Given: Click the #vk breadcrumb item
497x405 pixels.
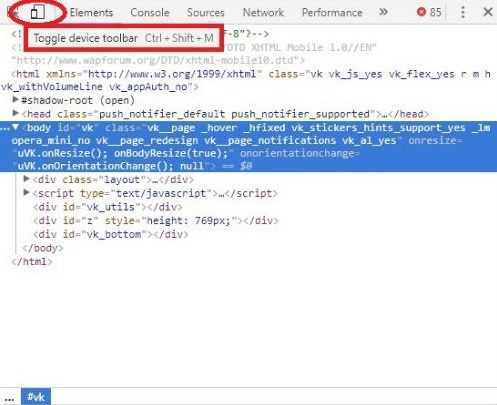Looking at the screenshot, I should pyautogui.click(x=36, y=397).
